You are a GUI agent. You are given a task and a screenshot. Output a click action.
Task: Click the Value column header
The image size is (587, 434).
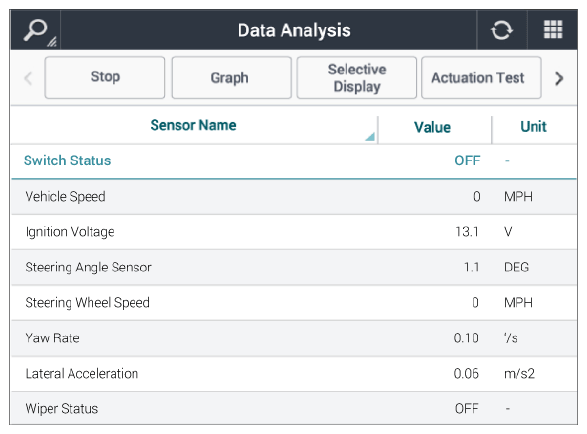click(433, 127)
